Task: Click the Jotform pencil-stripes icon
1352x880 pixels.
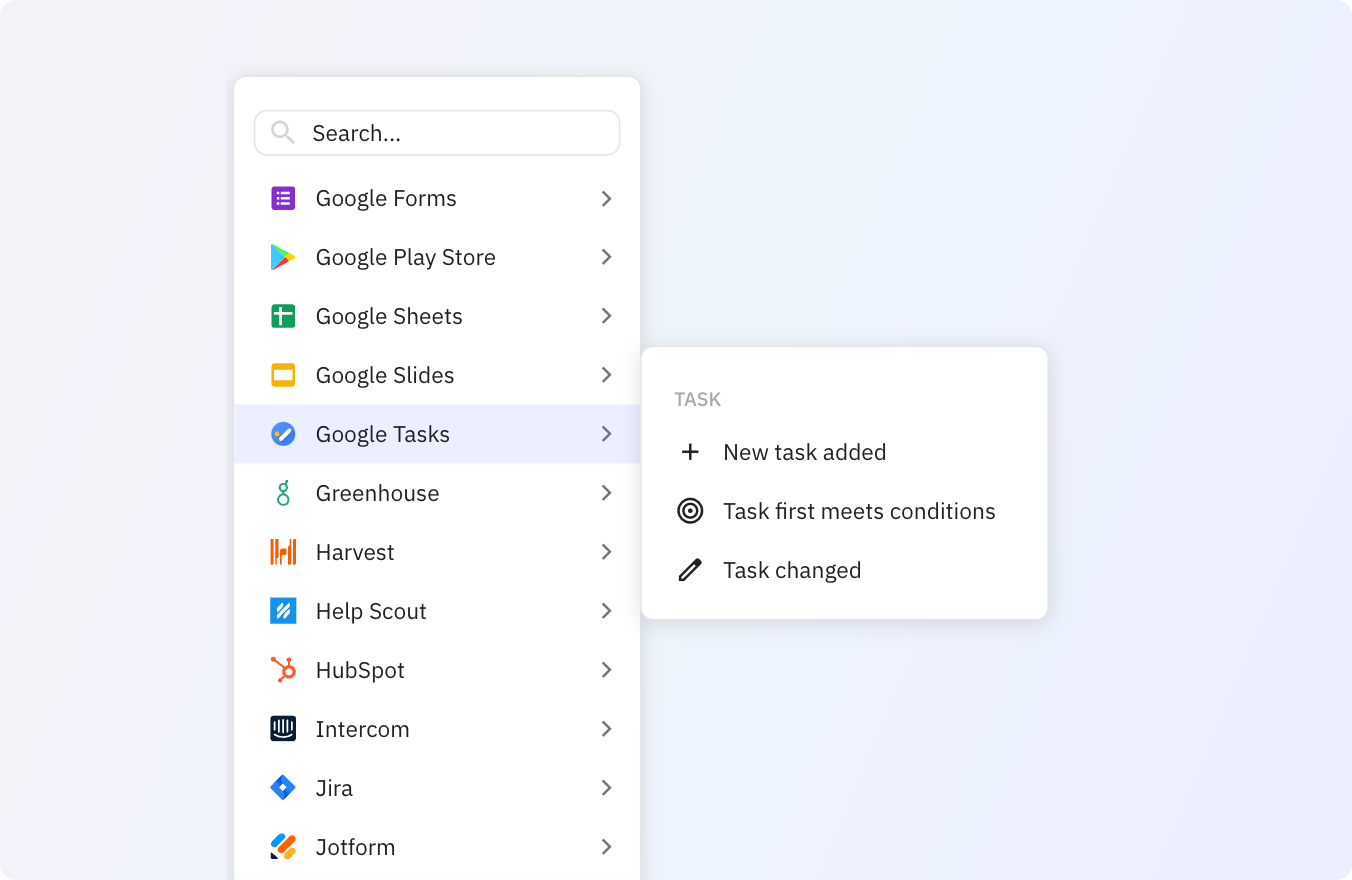Action: [x=283, y=847]
